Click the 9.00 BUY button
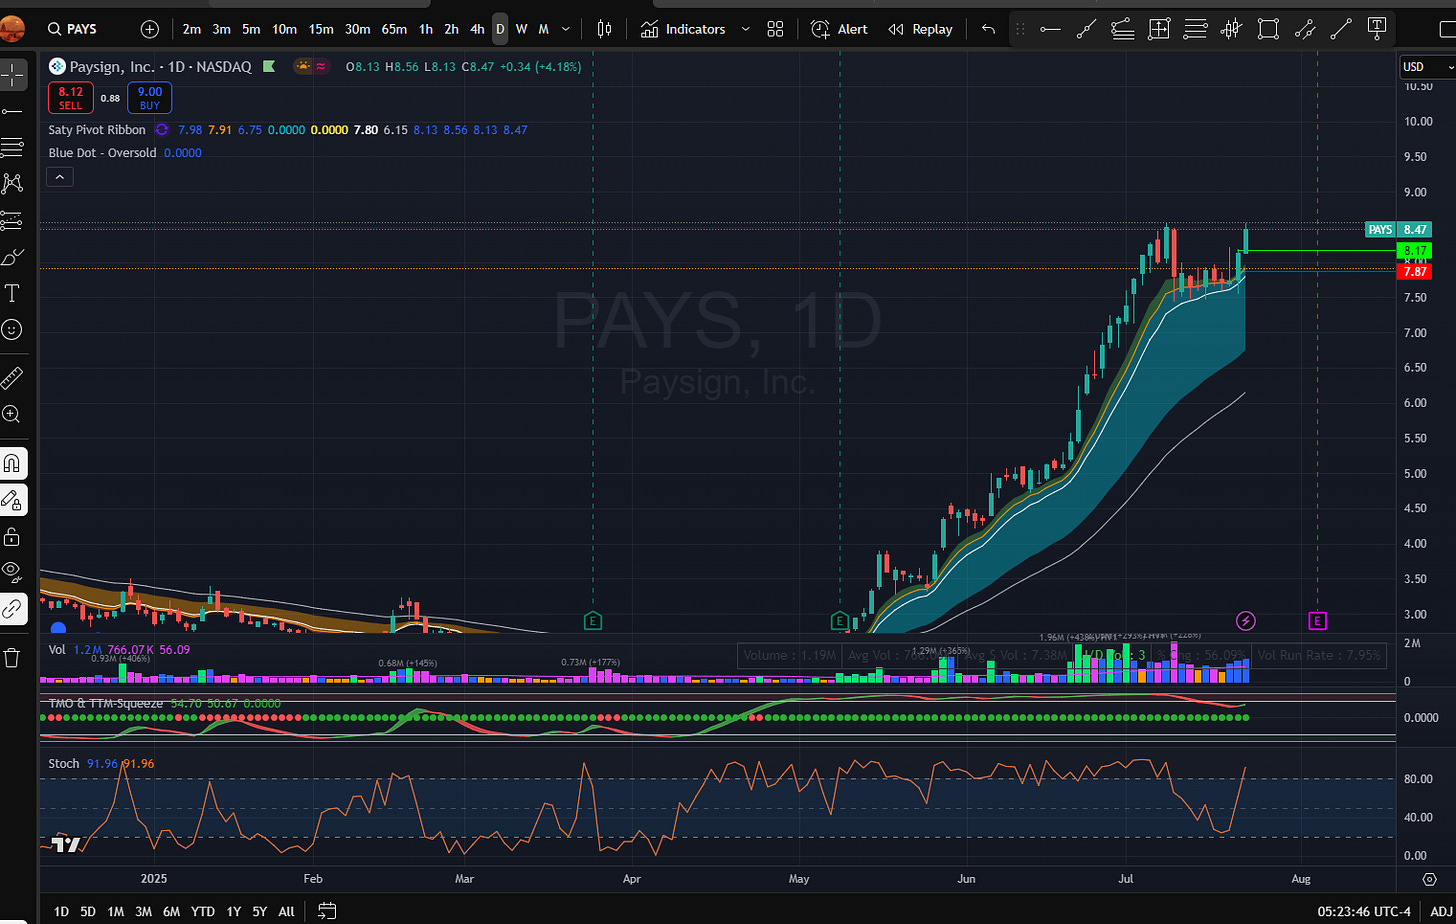Viewport: 1456px width, 924px height. tap(149, 98)
